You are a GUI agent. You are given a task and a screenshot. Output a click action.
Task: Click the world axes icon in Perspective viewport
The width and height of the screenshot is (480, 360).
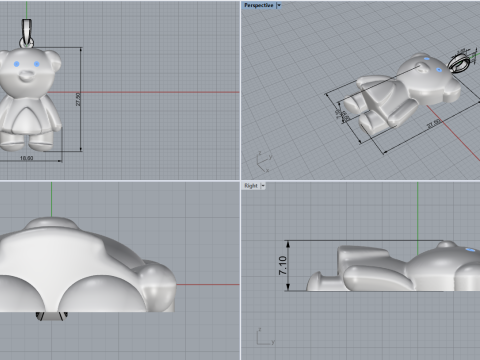tap(264, 162)
